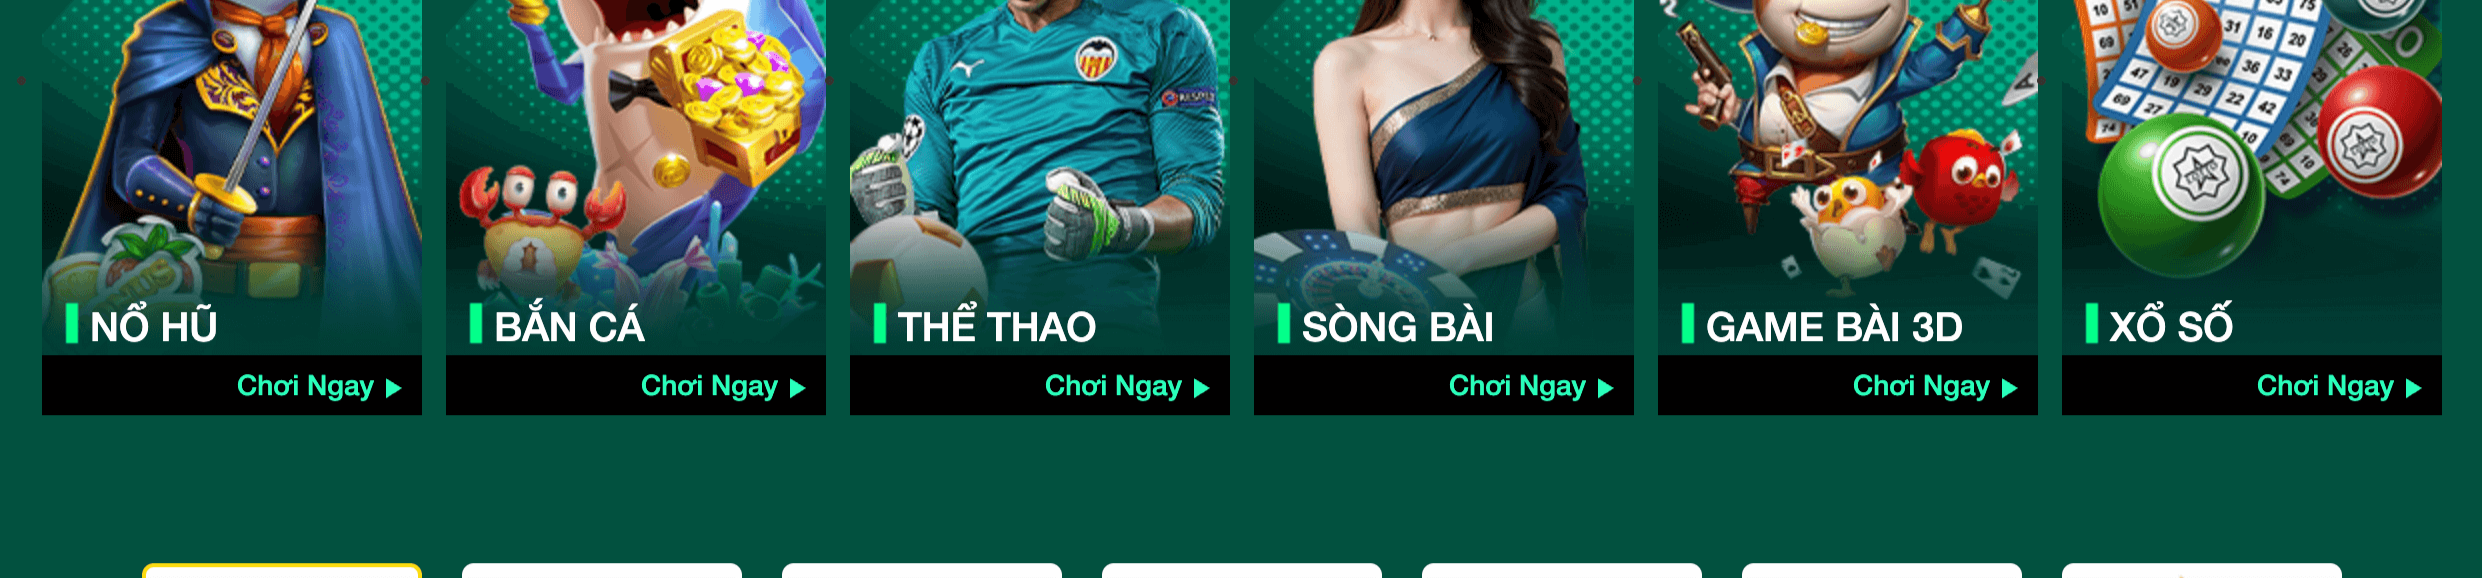Click Chơi Ngay under Thể Thao
Image resolution: width=2482 pixels, height=578 pixels.
tap(1113, 386)
